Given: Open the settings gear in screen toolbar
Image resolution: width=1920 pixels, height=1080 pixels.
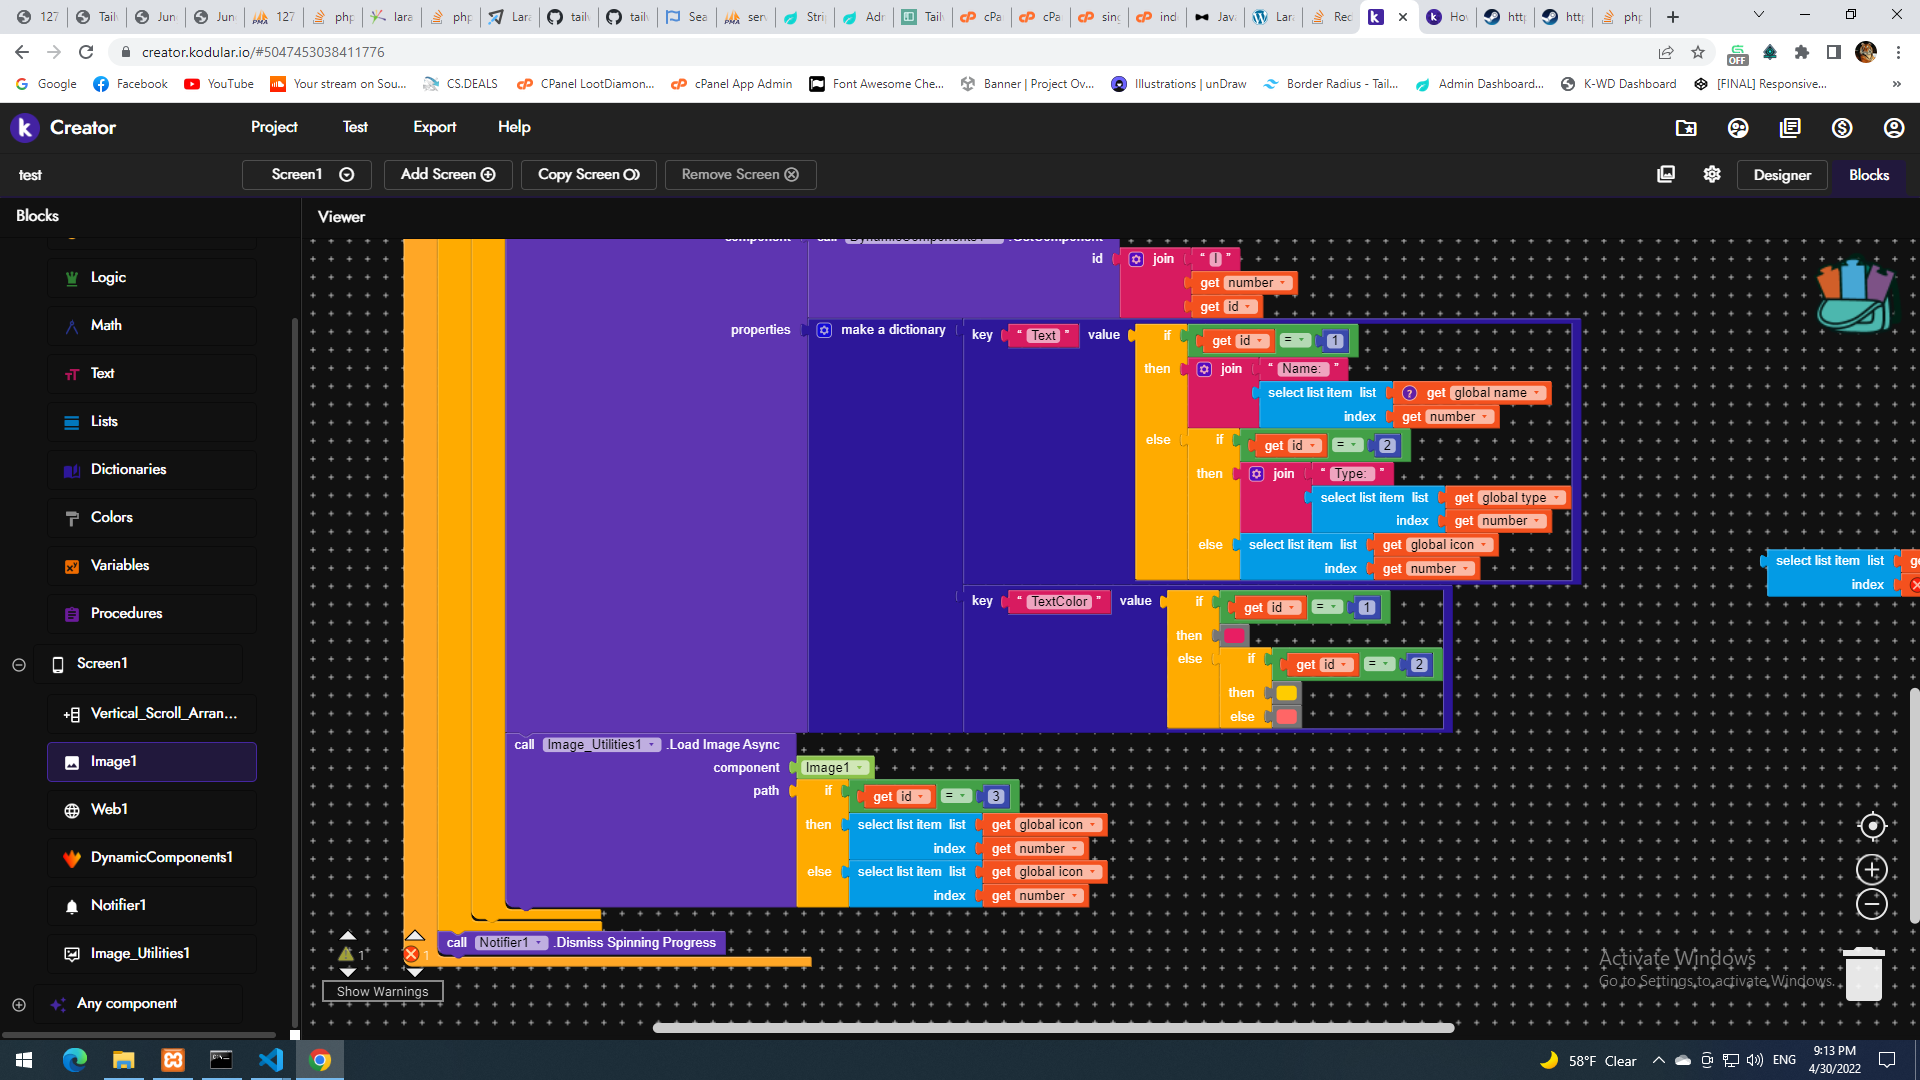Looking at the screenshot, I should tap(1712, 174).
